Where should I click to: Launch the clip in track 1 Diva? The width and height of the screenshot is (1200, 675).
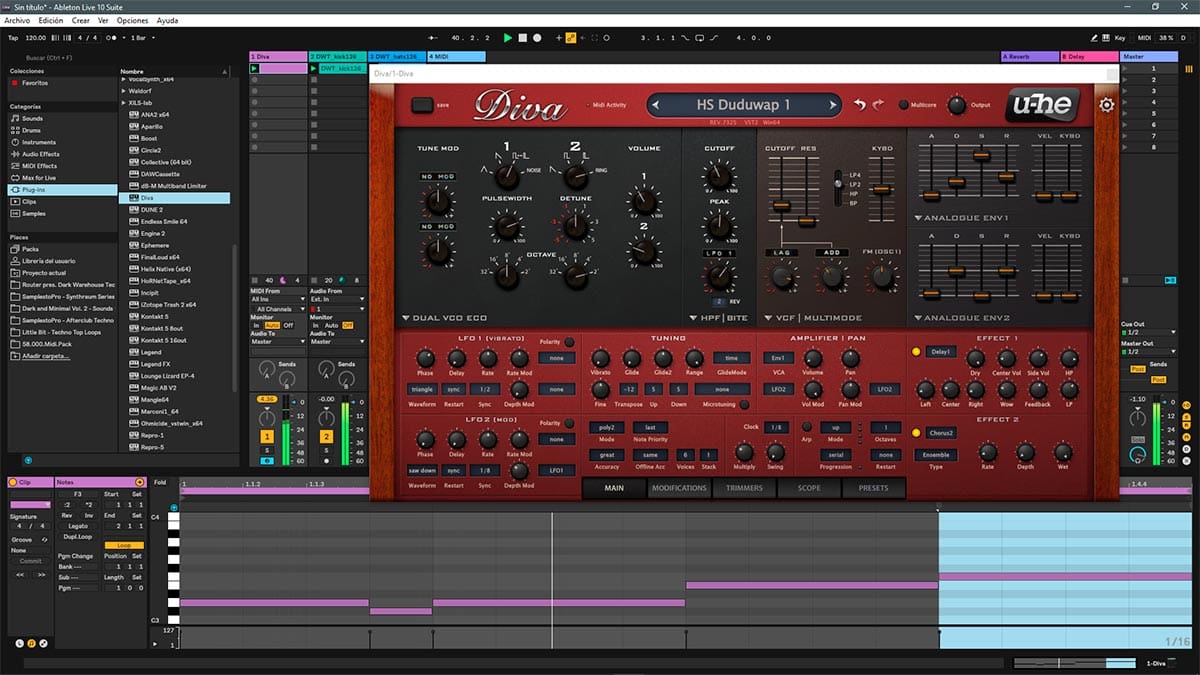click(254, 69)
